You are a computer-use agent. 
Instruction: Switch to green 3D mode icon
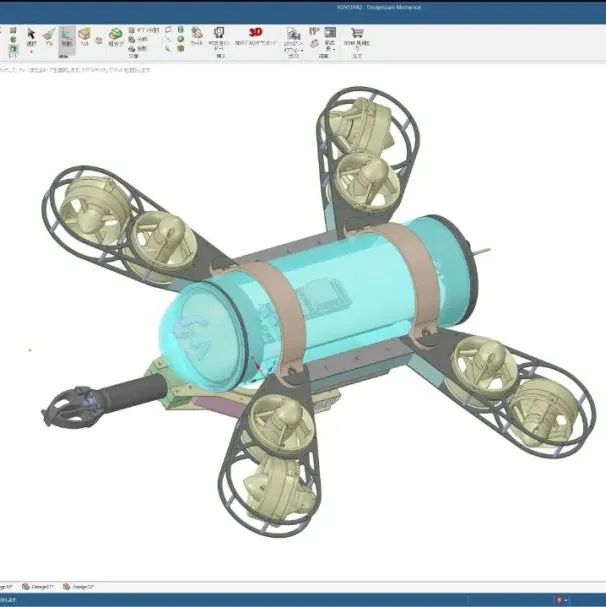pyautogui.click(x=13, y=49)
